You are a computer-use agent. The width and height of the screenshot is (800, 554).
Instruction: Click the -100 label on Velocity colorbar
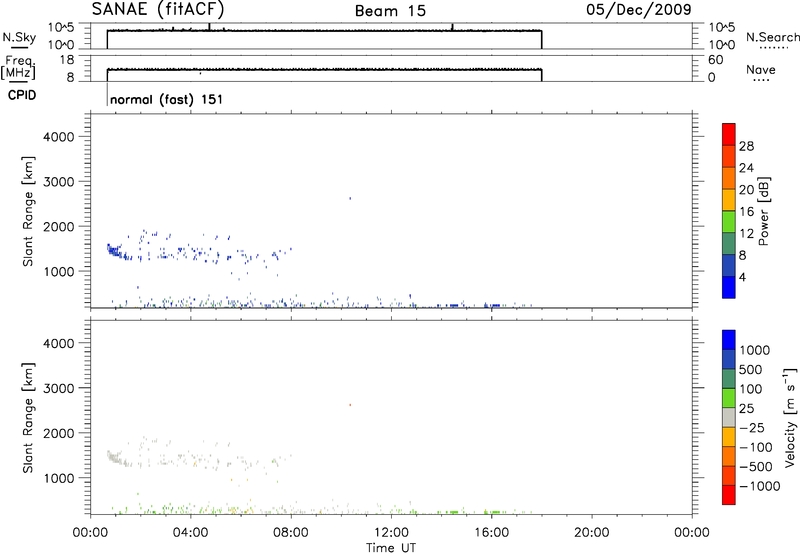coord(756,447)
